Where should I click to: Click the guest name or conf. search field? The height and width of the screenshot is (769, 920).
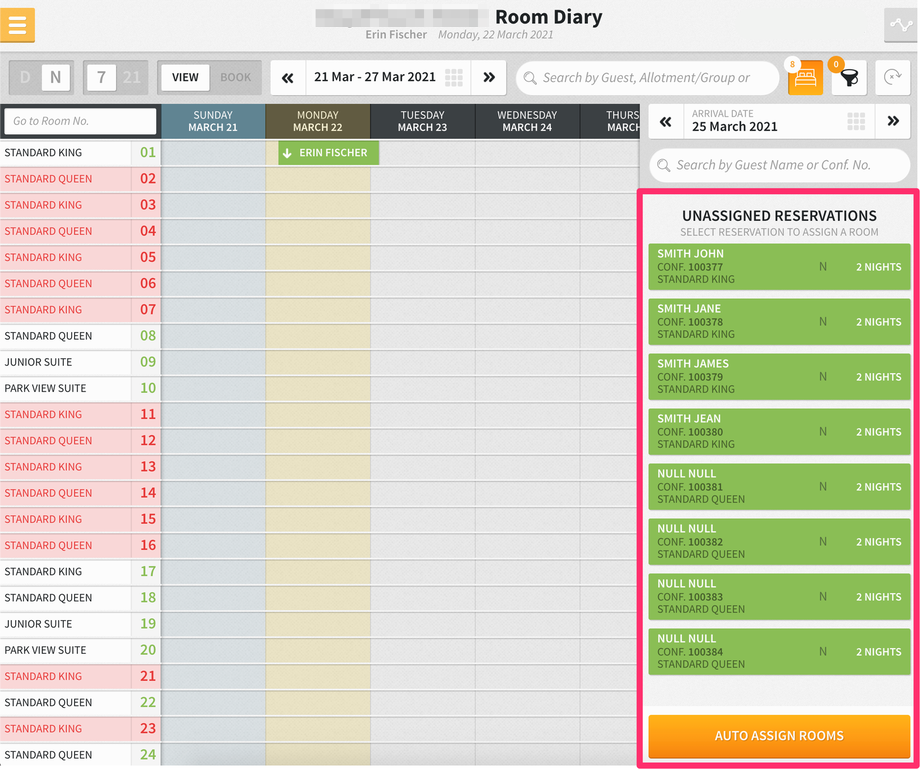click(x=780, y=165)
